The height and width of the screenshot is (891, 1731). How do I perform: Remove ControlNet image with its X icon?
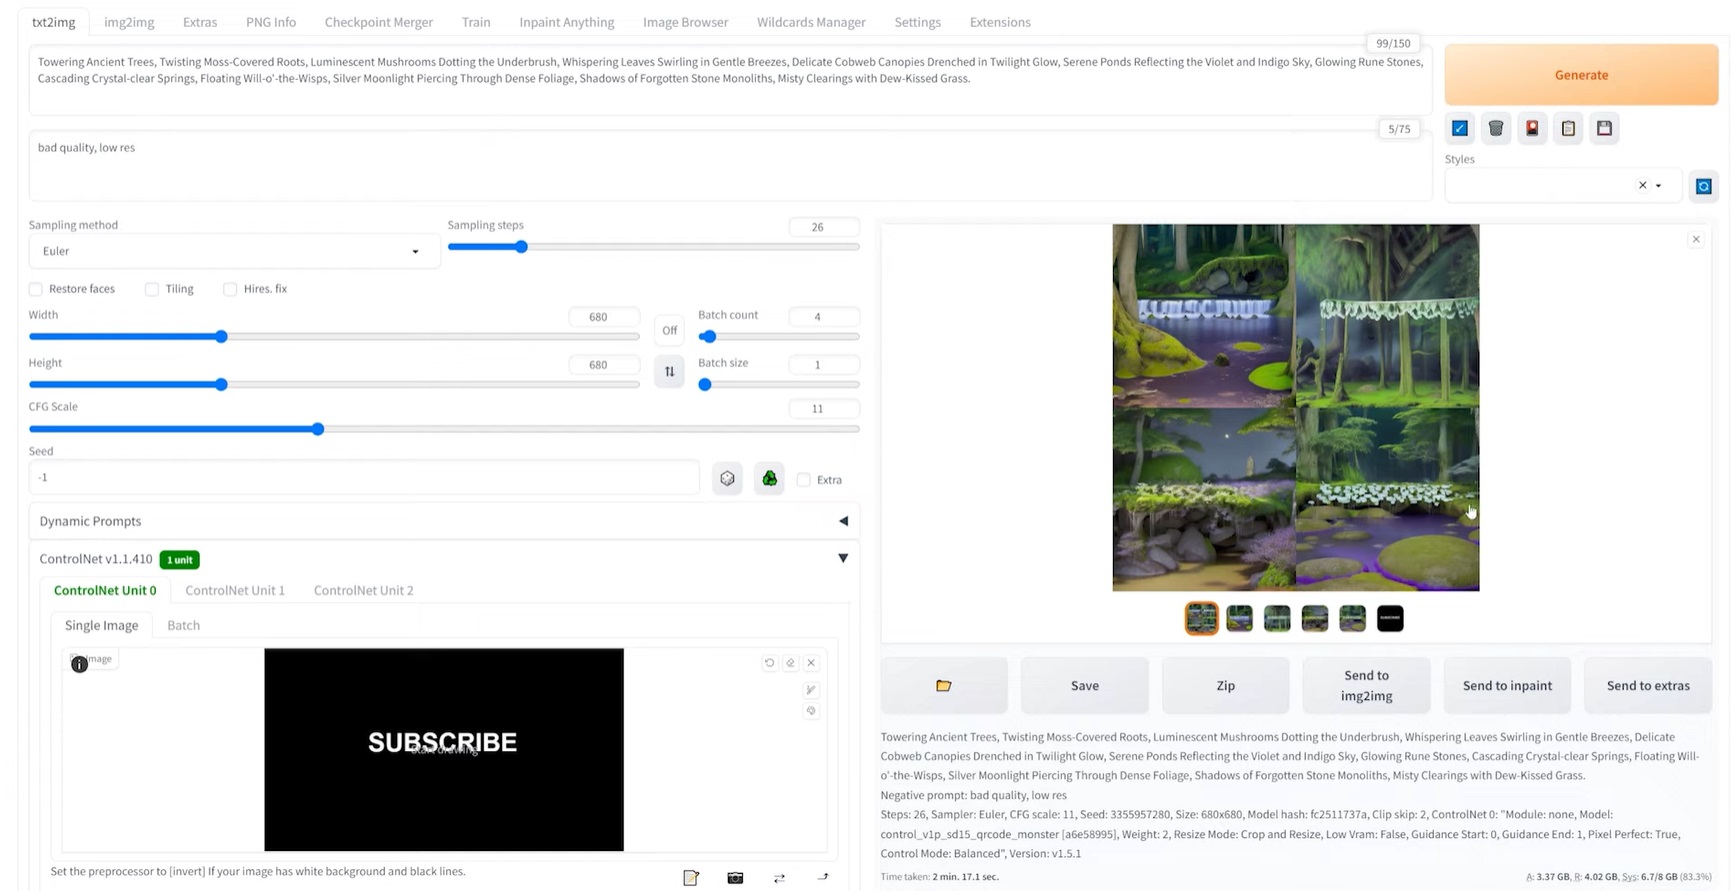(x=811, y=662)
